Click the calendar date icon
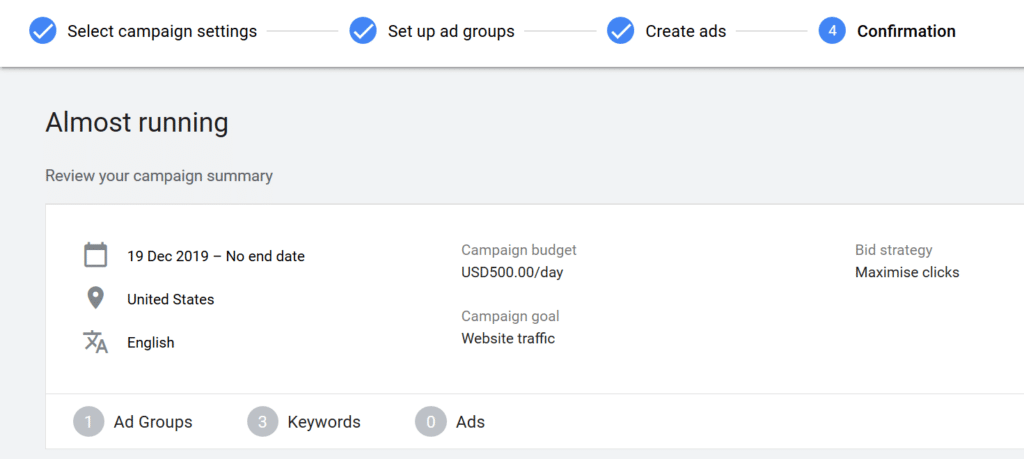Screen dimensions: 1024x459 tap(95, 255)
